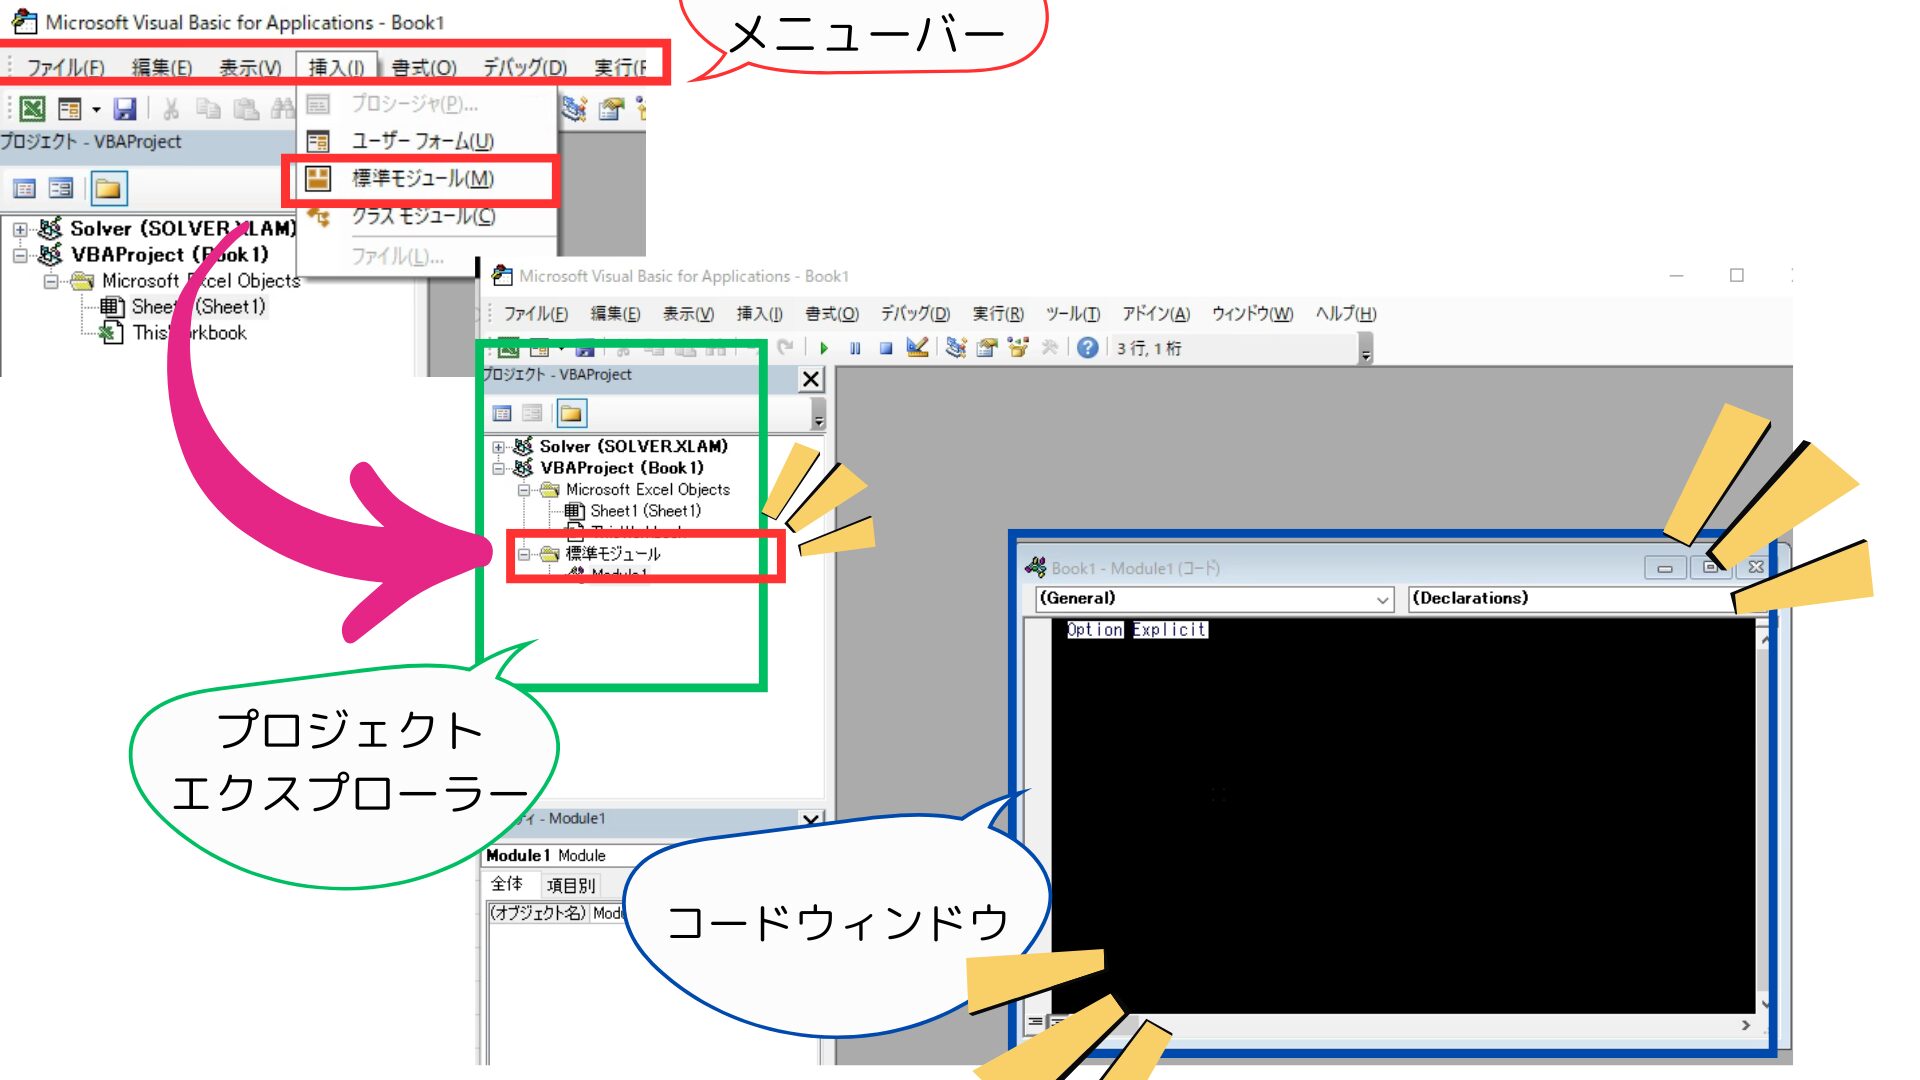Screen dimensions: 1920x1080
Task: Choose ユーザー フォーム(U) from insert menu
Action: point(426,141)
